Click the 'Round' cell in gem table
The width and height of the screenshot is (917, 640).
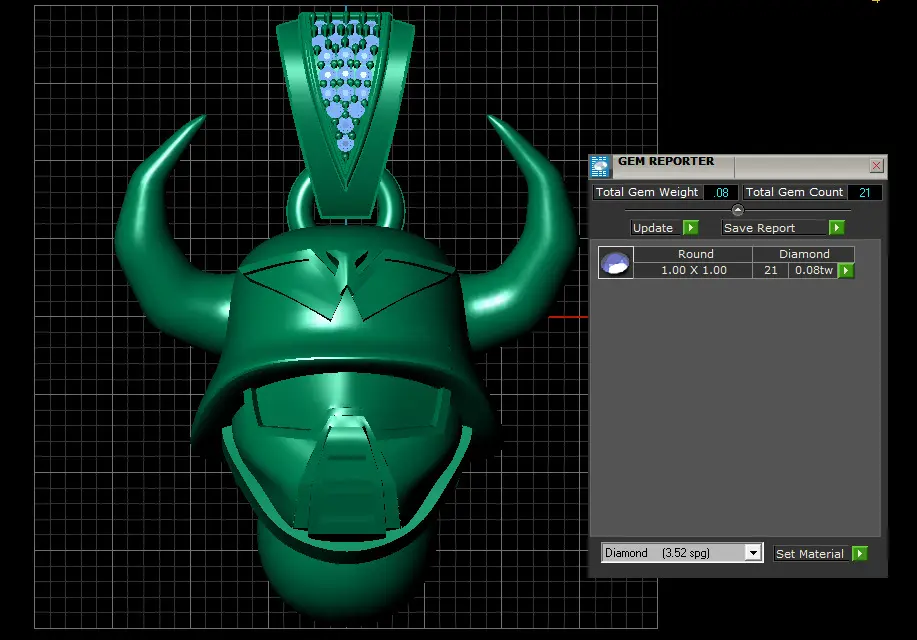694,254
